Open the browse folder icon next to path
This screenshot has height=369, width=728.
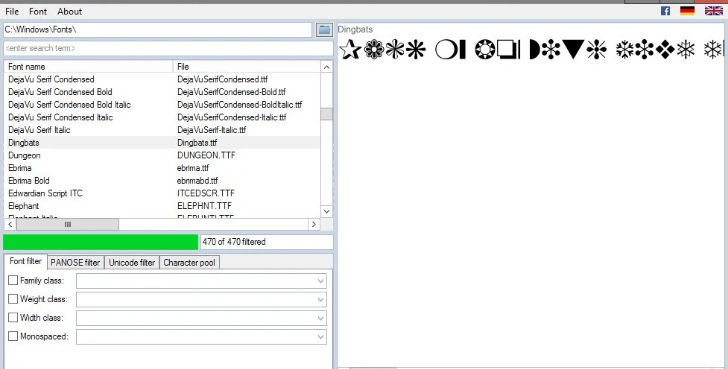[324, 30]
